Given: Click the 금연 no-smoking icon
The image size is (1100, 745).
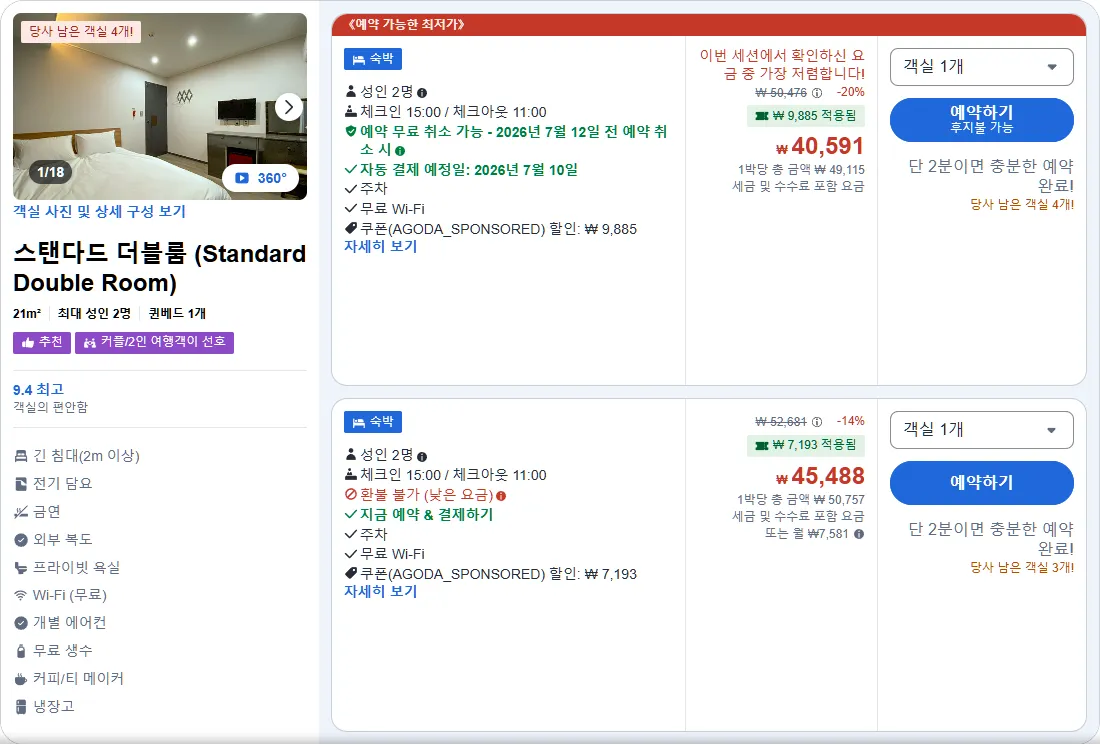Looking at the screenshot, I should (x=21, y=512).
